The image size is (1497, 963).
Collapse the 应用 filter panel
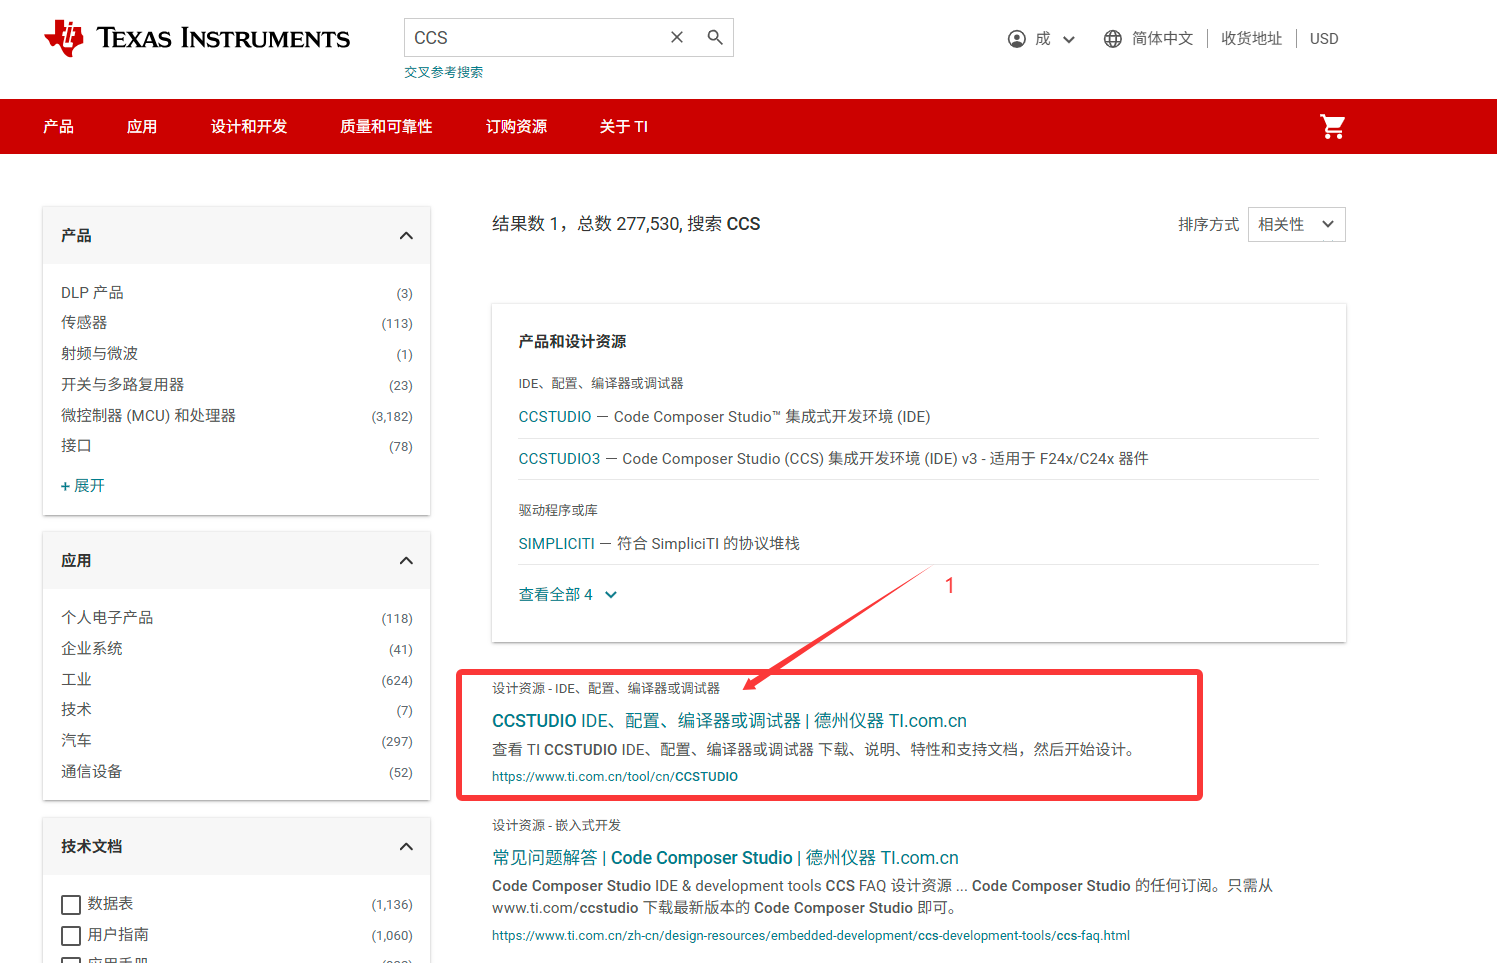[406, 561]
